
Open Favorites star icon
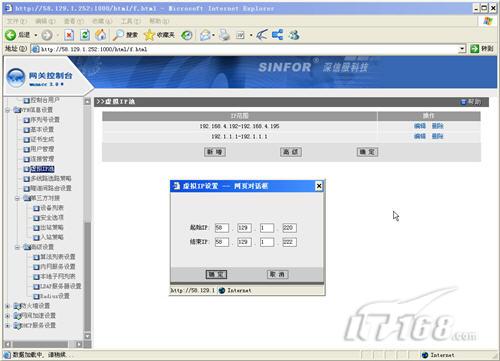coord(149,35)
